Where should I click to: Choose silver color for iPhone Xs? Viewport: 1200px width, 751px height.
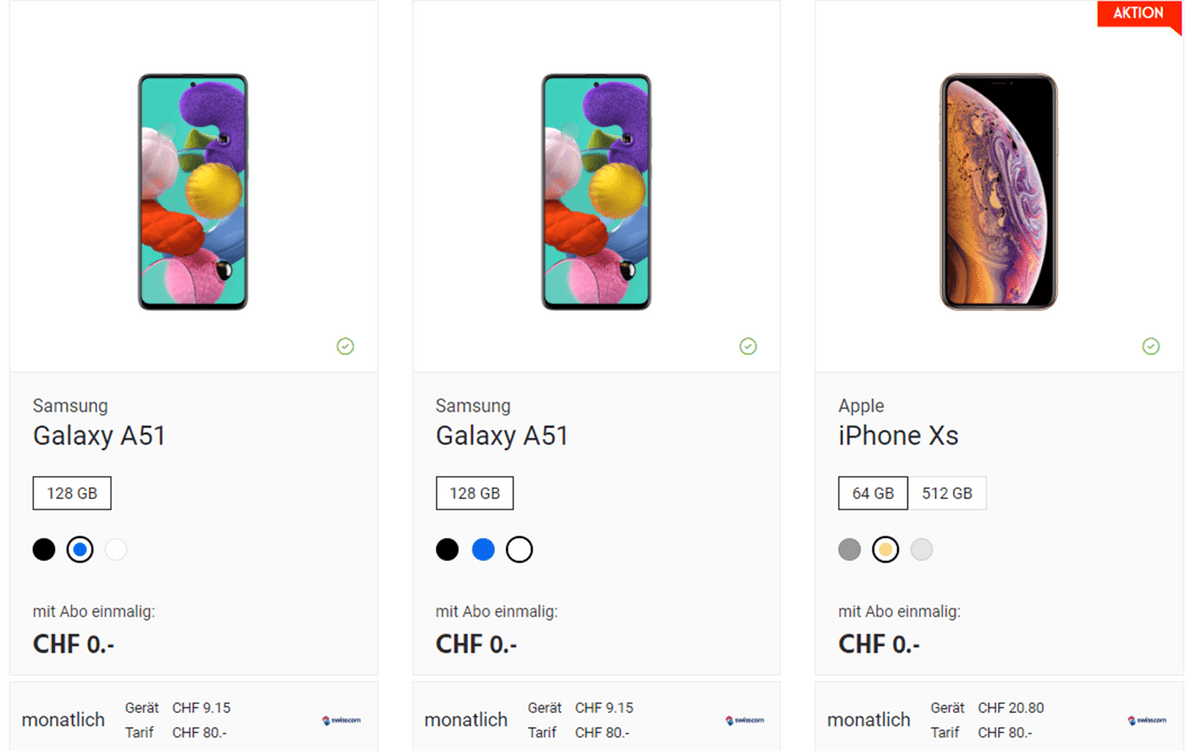tap(922, 549)
